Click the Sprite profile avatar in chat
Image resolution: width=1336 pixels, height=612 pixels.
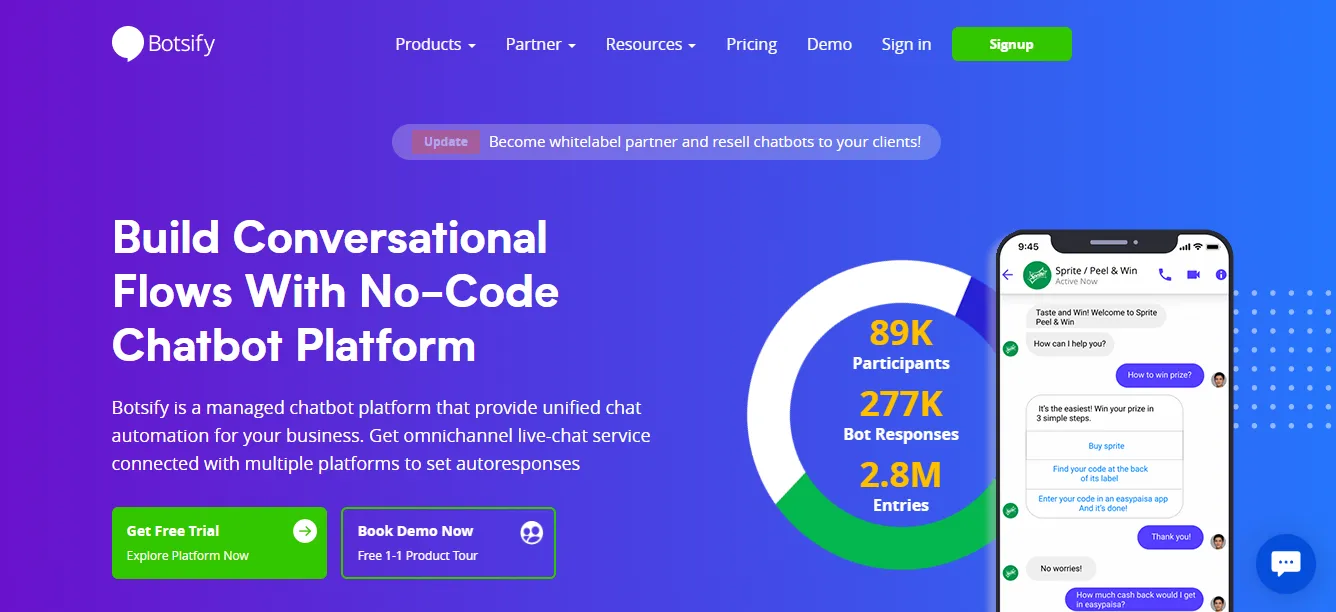tap(1037, 274)
